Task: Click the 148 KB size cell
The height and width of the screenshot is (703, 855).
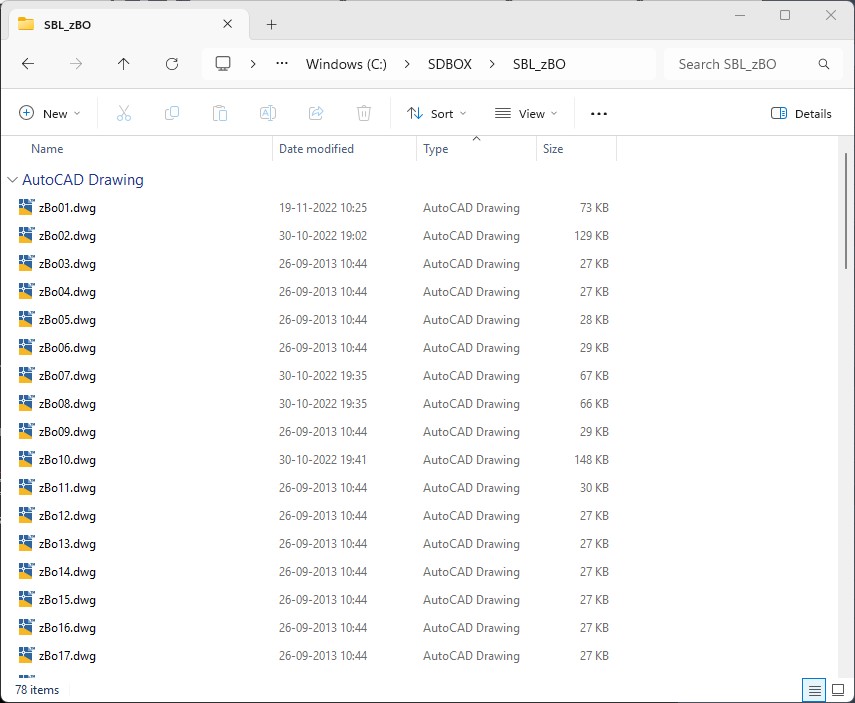Action: click(x=591, y=459)
